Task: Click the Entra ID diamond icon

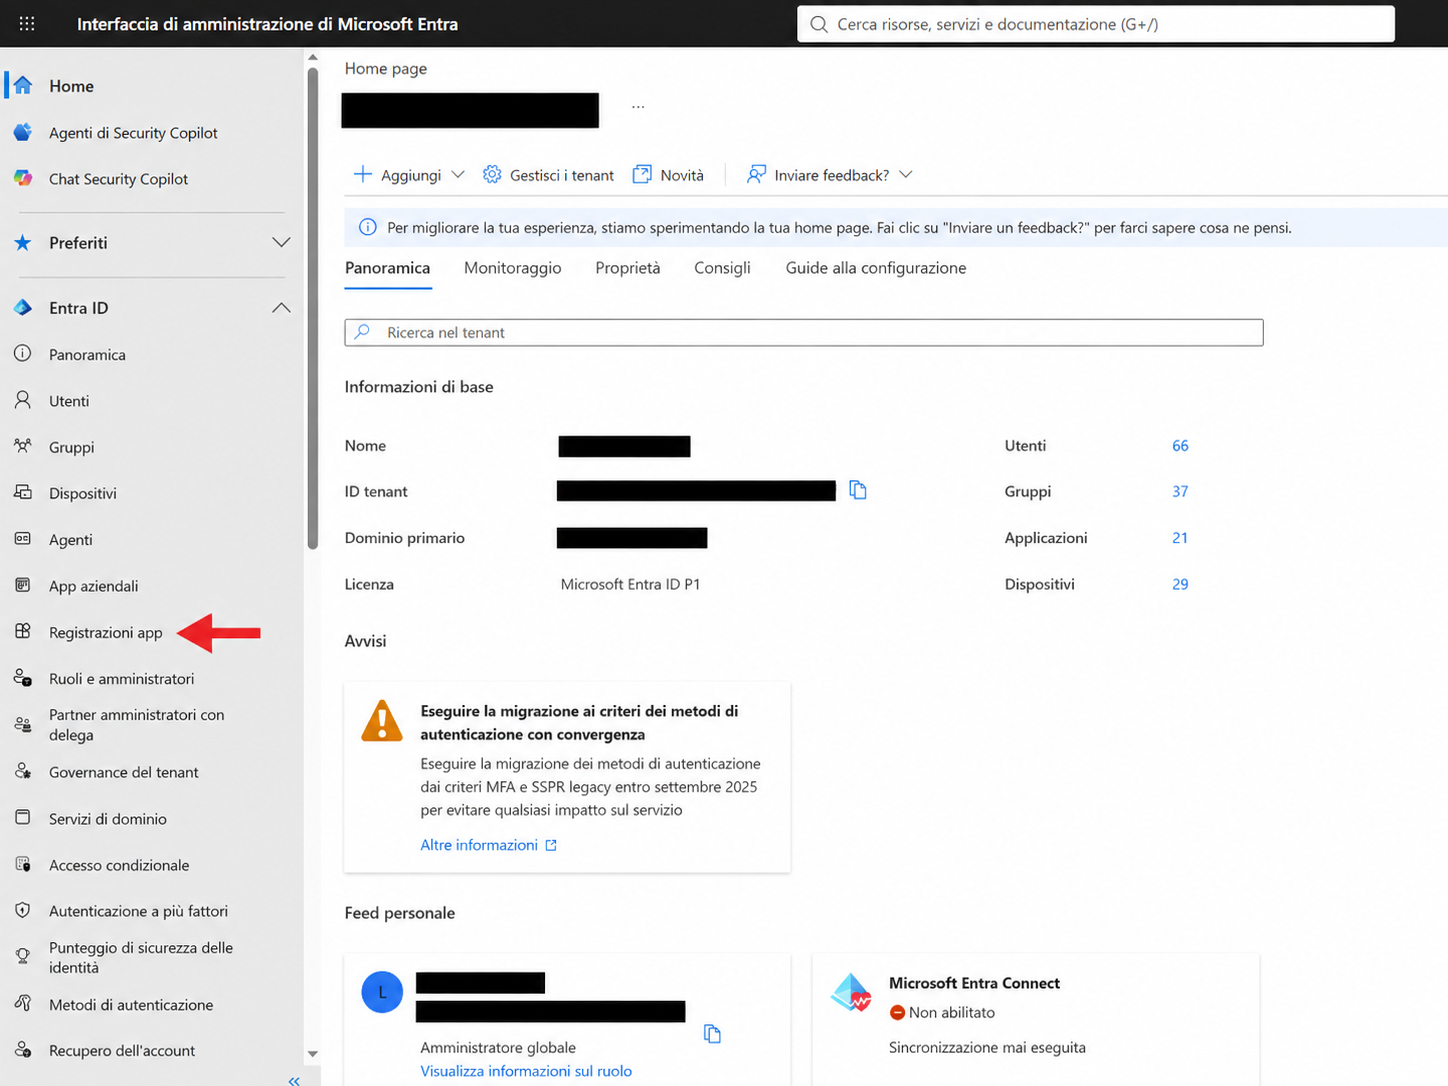Action: click(x=23, y=308)
